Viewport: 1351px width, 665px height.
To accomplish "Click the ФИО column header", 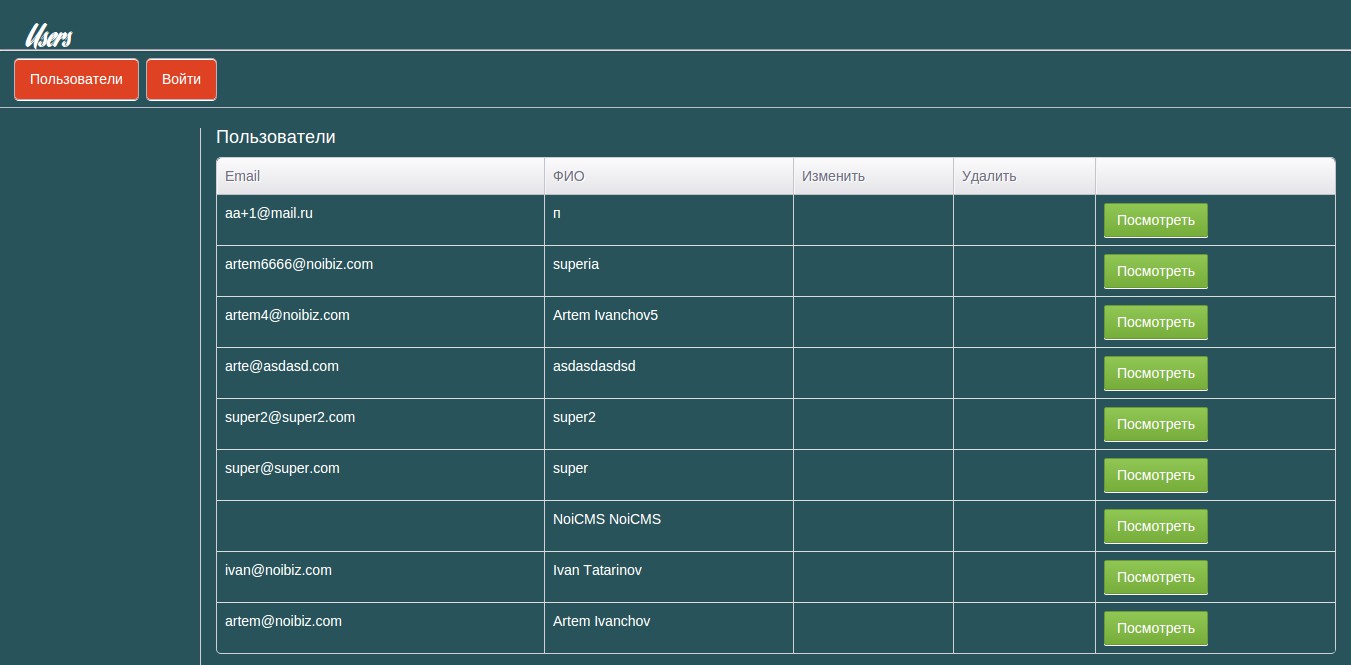I will 669,176.
